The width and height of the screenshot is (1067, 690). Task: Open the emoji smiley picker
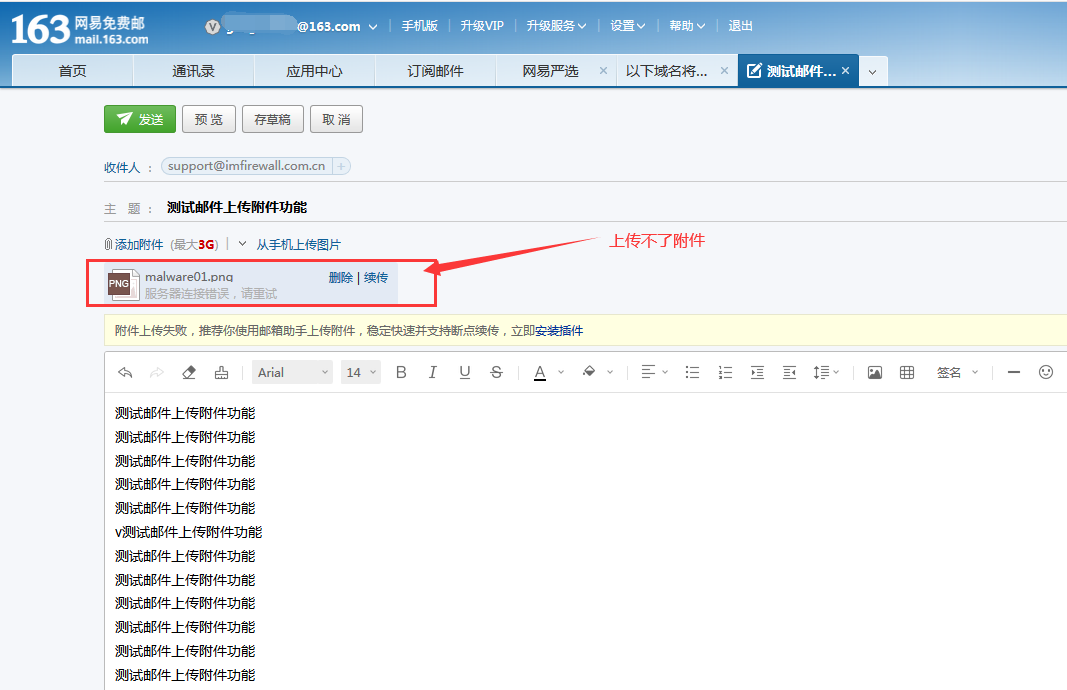pyautogui.click(x=1046, y=372)
